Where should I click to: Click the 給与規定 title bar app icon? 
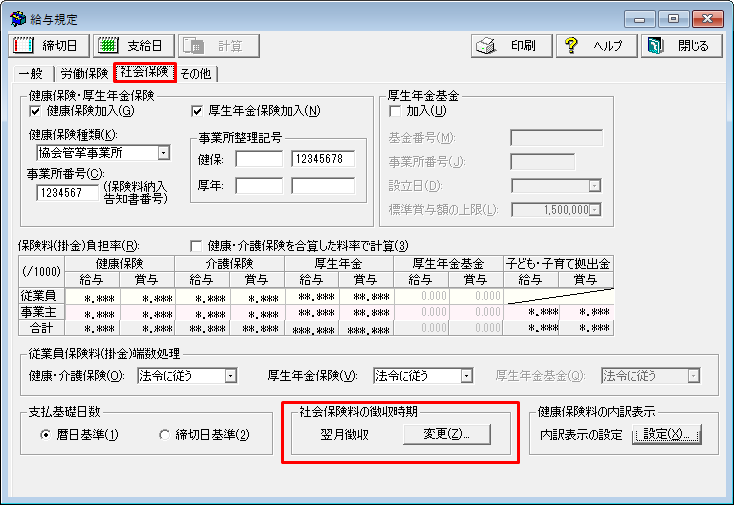click(17, 19)
